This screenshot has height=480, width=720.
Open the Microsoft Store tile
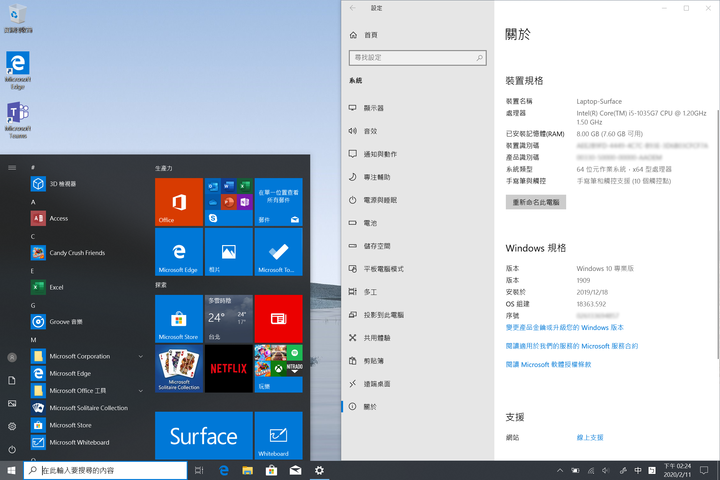pyautogui.click(x=179, y=318)
